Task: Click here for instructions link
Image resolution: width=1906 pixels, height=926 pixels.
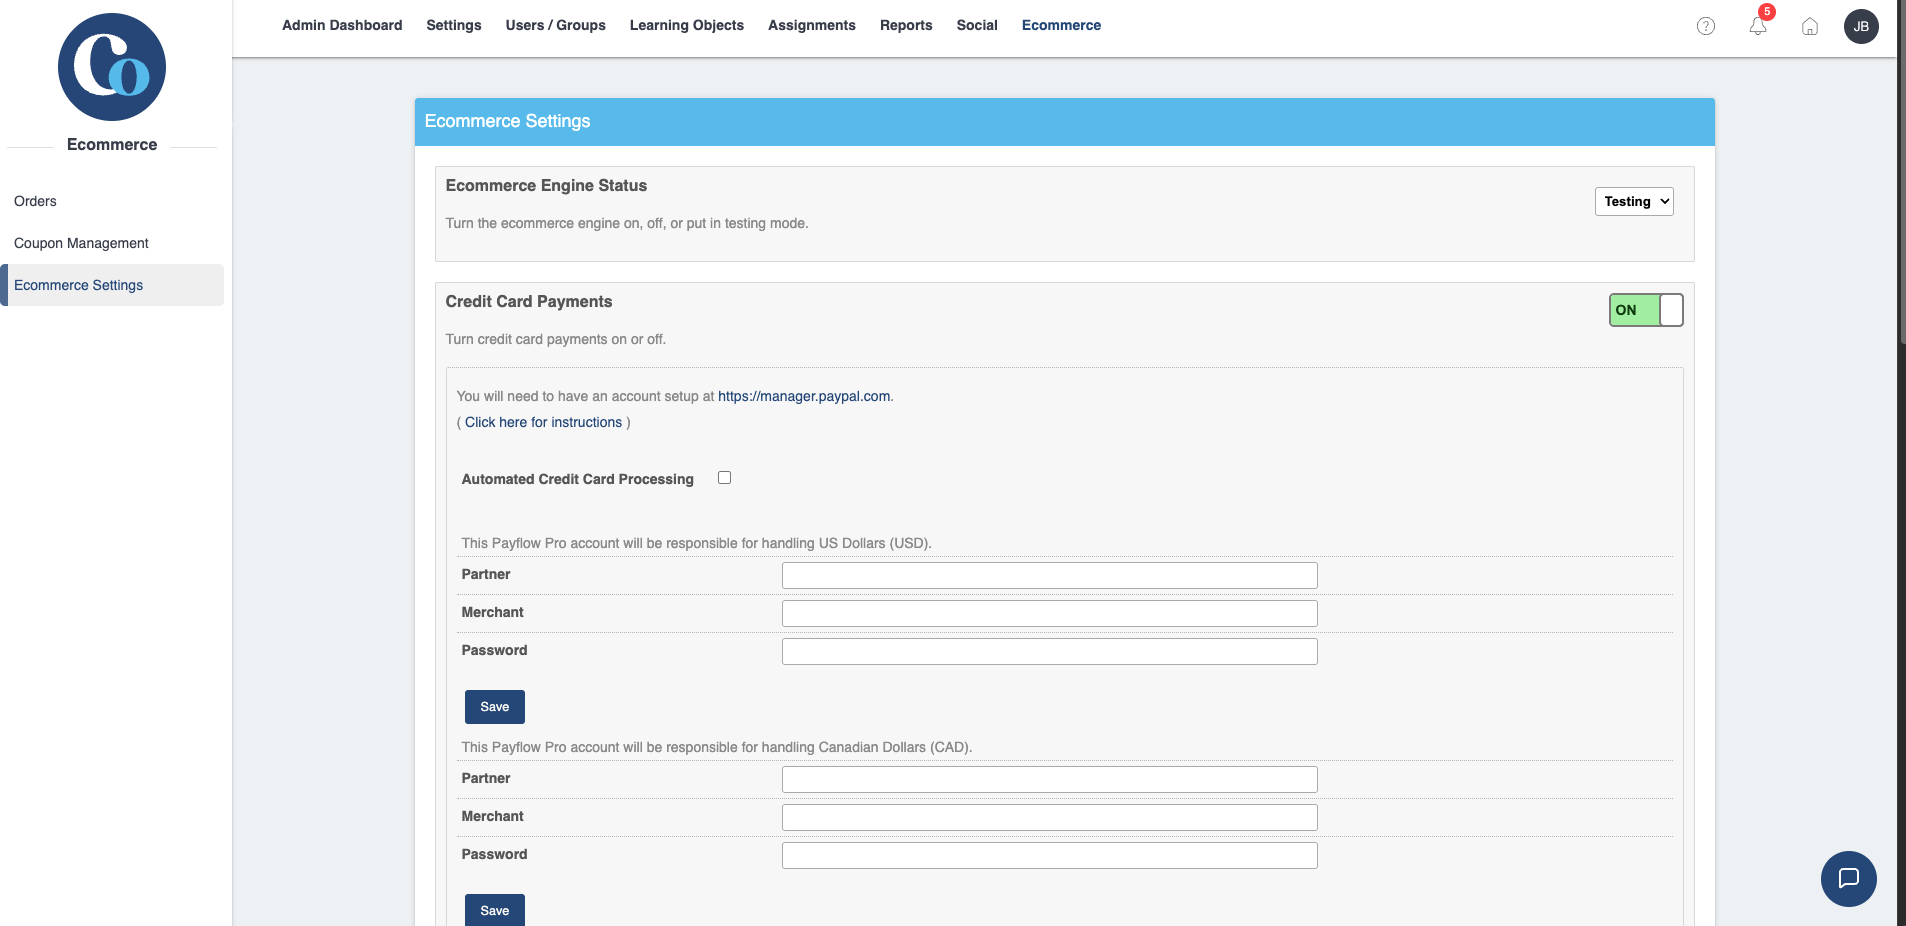Action: click(x=543, y=422)
